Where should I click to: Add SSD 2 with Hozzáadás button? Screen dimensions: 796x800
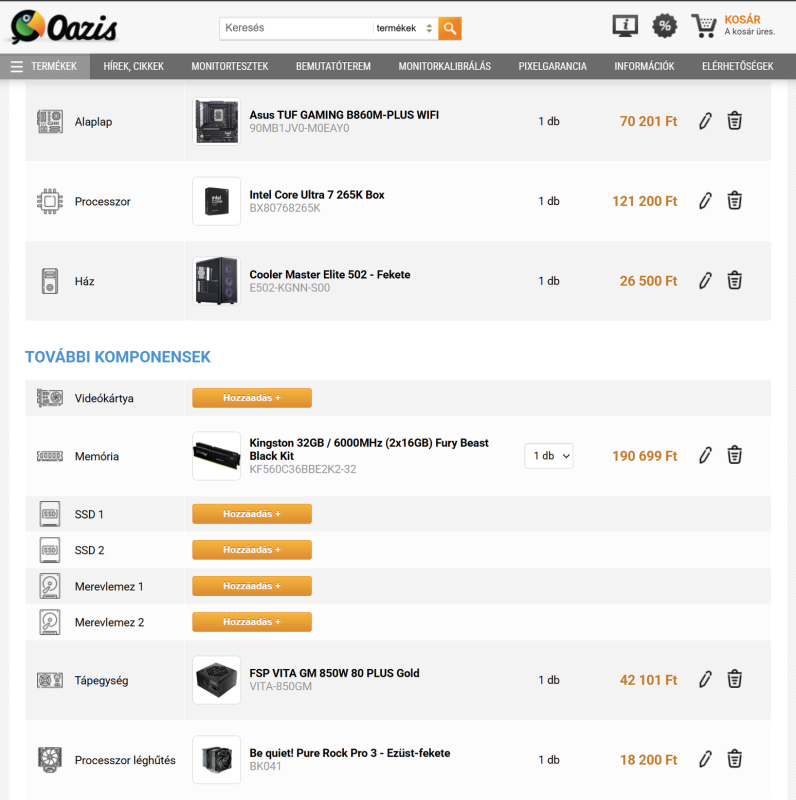coord(252,550)
